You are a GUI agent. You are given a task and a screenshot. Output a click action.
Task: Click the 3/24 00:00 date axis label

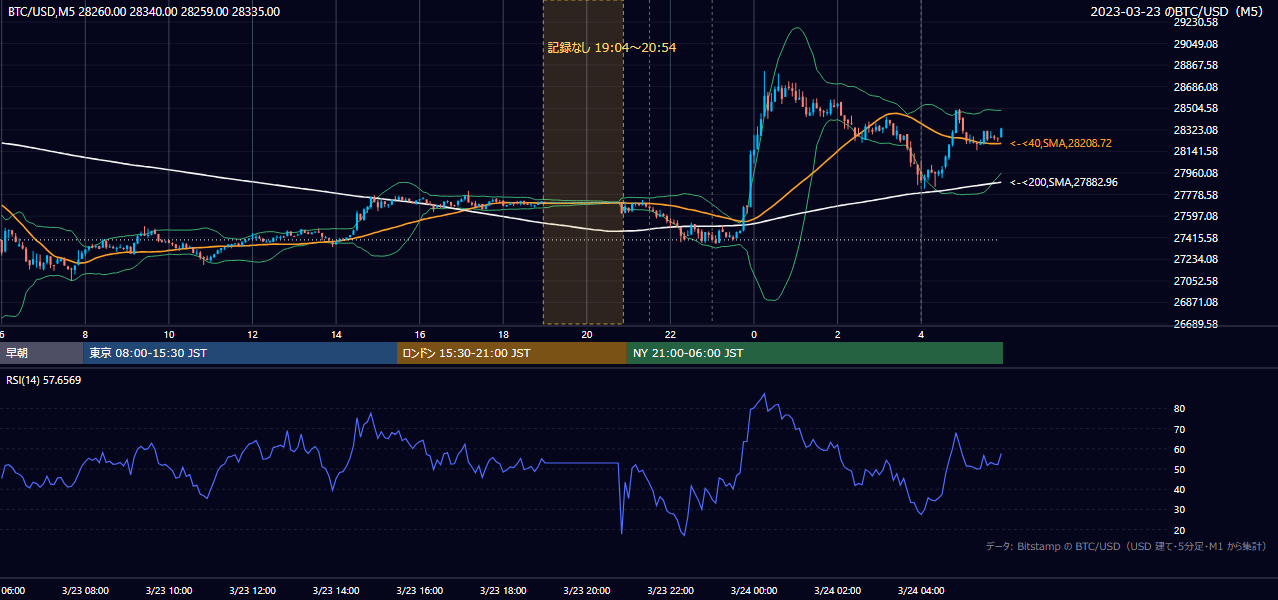click(x=754, y=591)
